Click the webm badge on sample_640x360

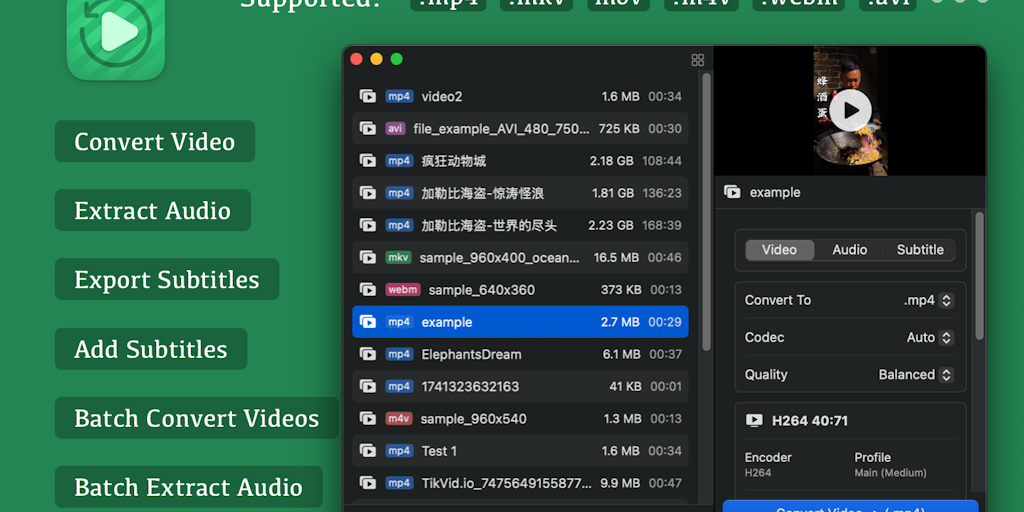(x=403, y=290)
